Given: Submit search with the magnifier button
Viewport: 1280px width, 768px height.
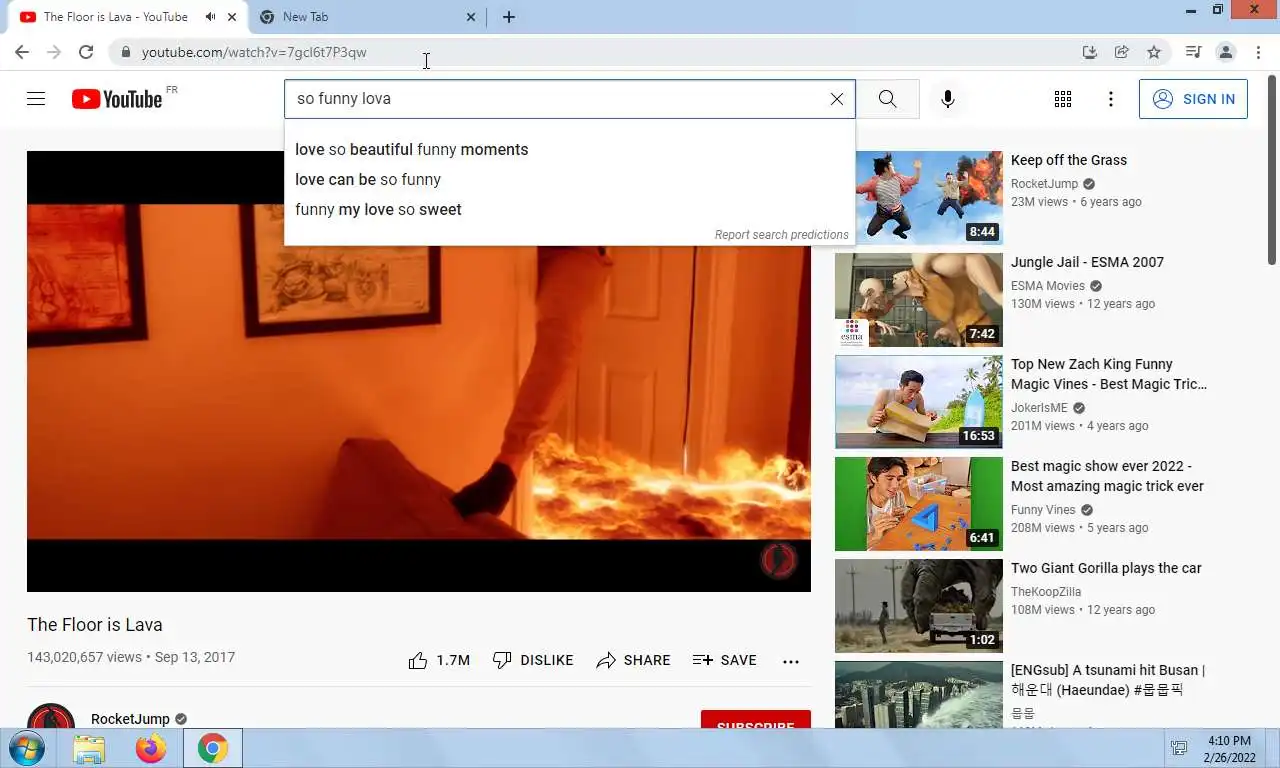Looking at the screenshot, I should pyautogui.click(x=888, y=99).
